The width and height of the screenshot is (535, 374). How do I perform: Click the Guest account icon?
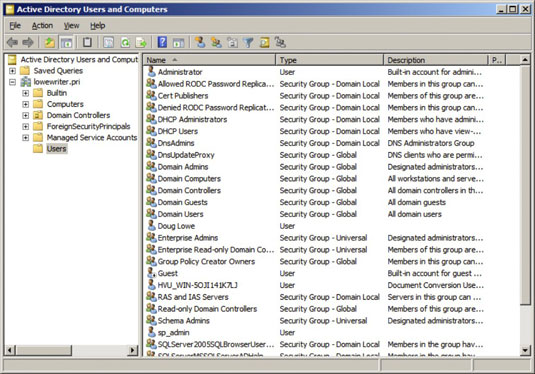click(151, 273)
